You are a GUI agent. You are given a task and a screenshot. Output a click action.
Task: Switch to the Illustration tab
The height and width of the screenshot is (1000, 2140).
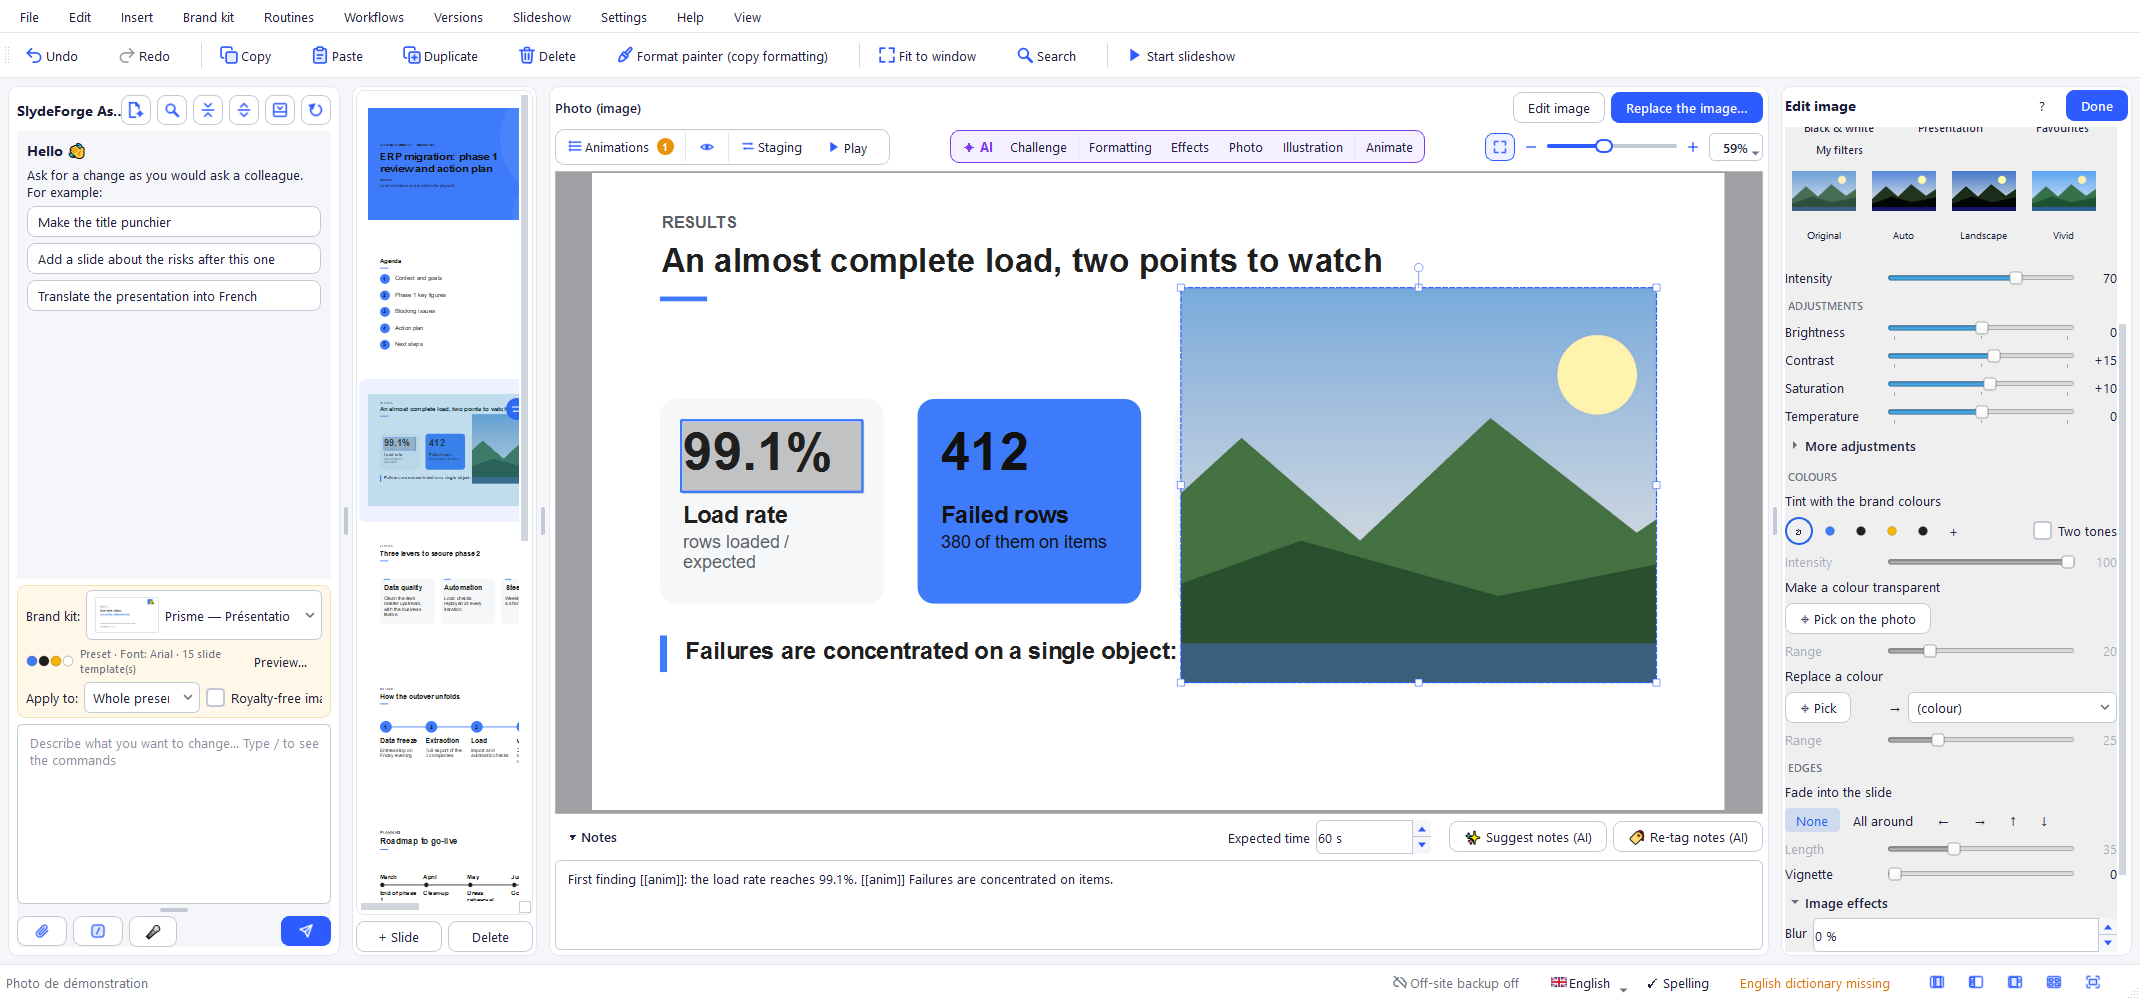coord(1313,147)
